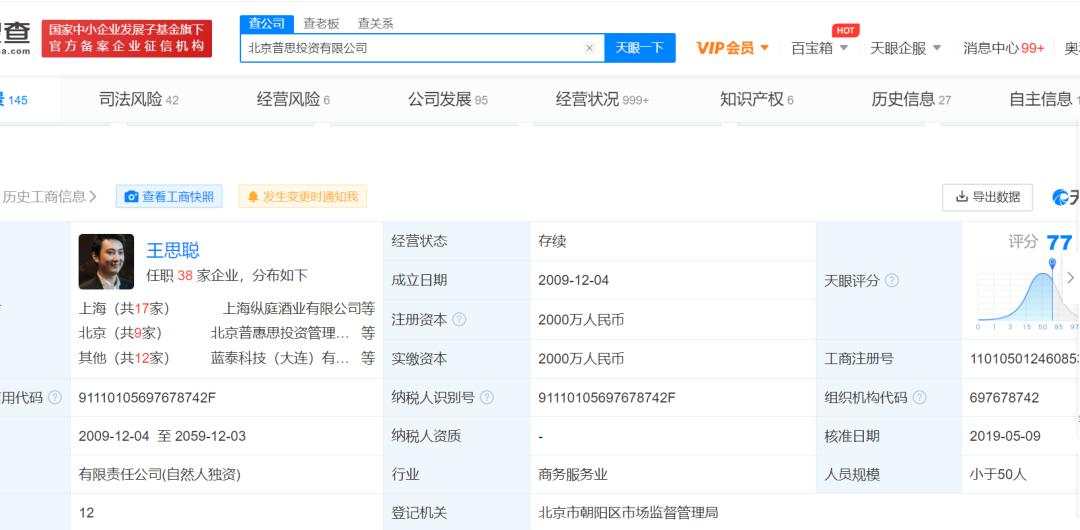
Task: Click 发生变更时通知我 bell button
Action: [x=303, y=197]
